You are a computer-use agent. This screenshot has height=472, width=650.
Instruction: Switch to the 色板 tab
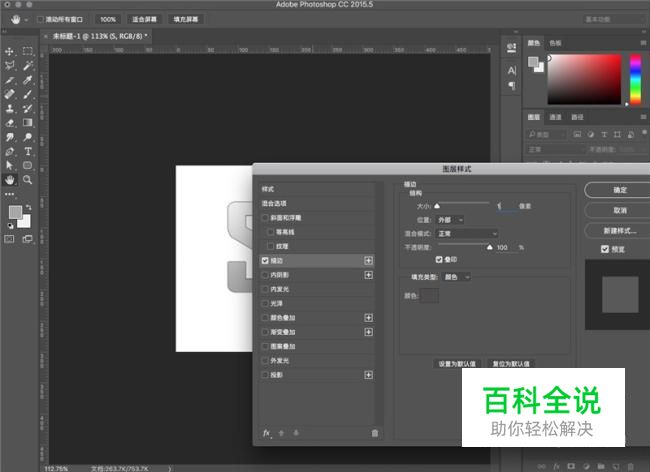click(x=555, y=43)
